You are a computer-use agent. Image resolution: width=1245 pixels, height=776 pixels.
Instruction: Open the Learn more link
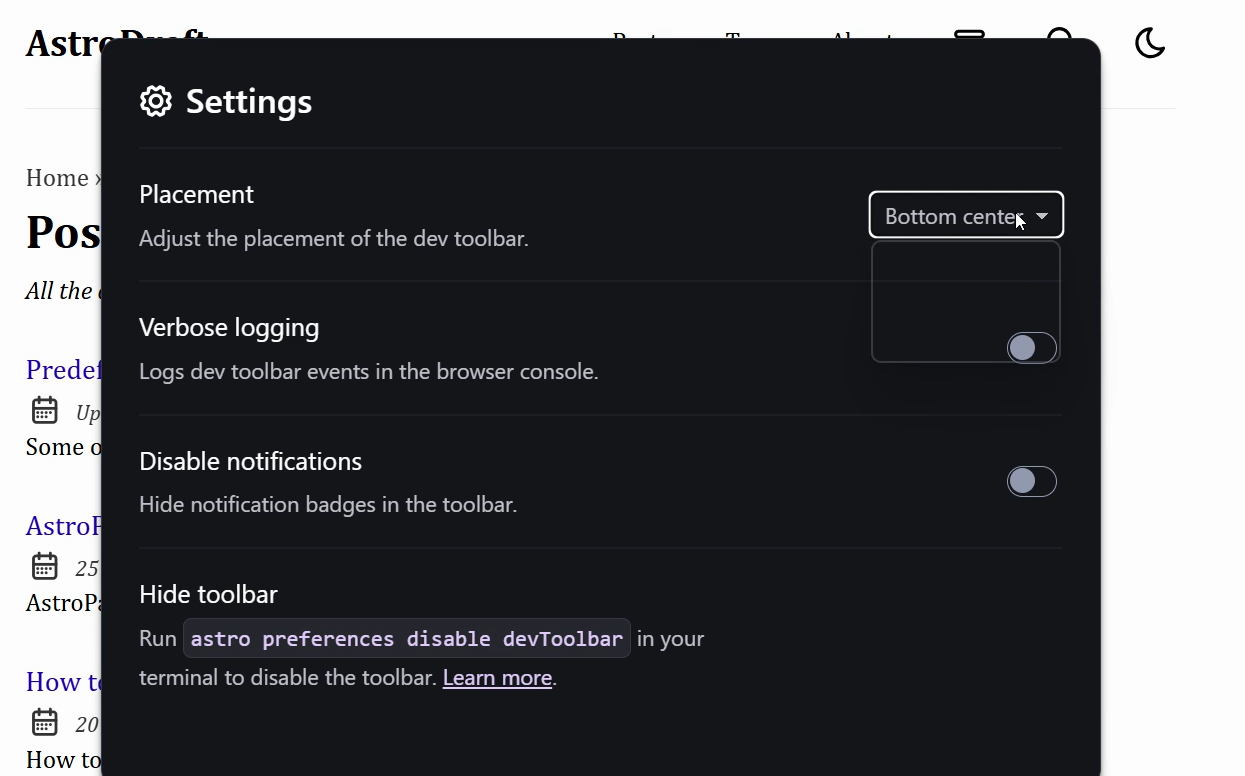(x=497, y=678)
